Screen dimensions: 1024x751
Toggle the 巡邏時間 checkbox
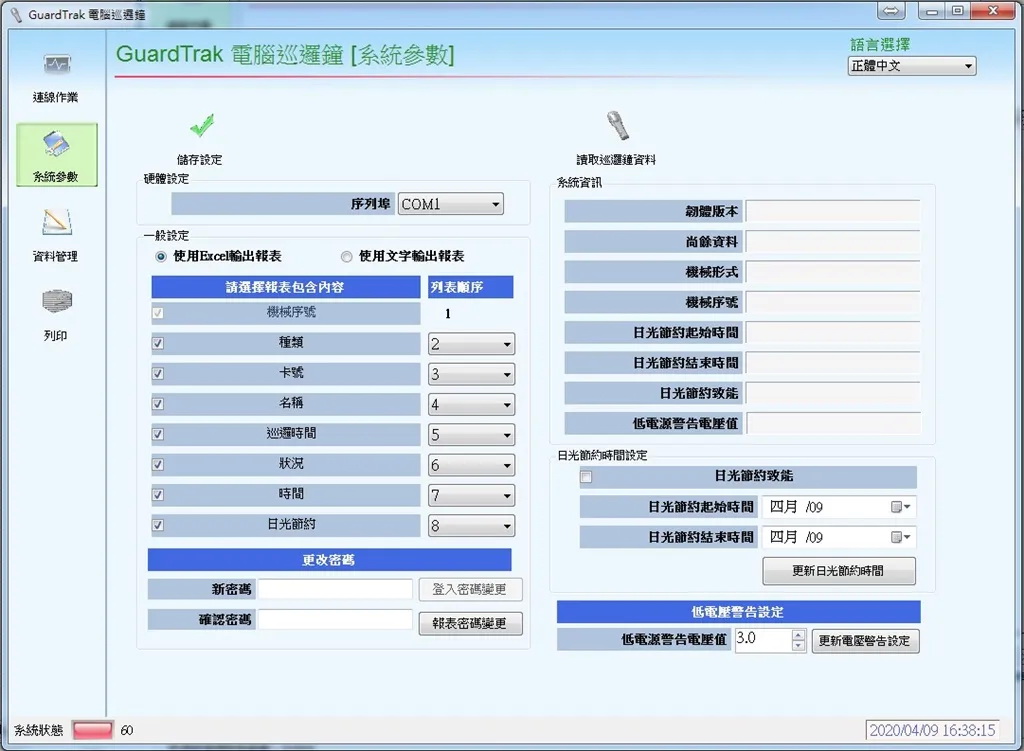coord(158,434)
